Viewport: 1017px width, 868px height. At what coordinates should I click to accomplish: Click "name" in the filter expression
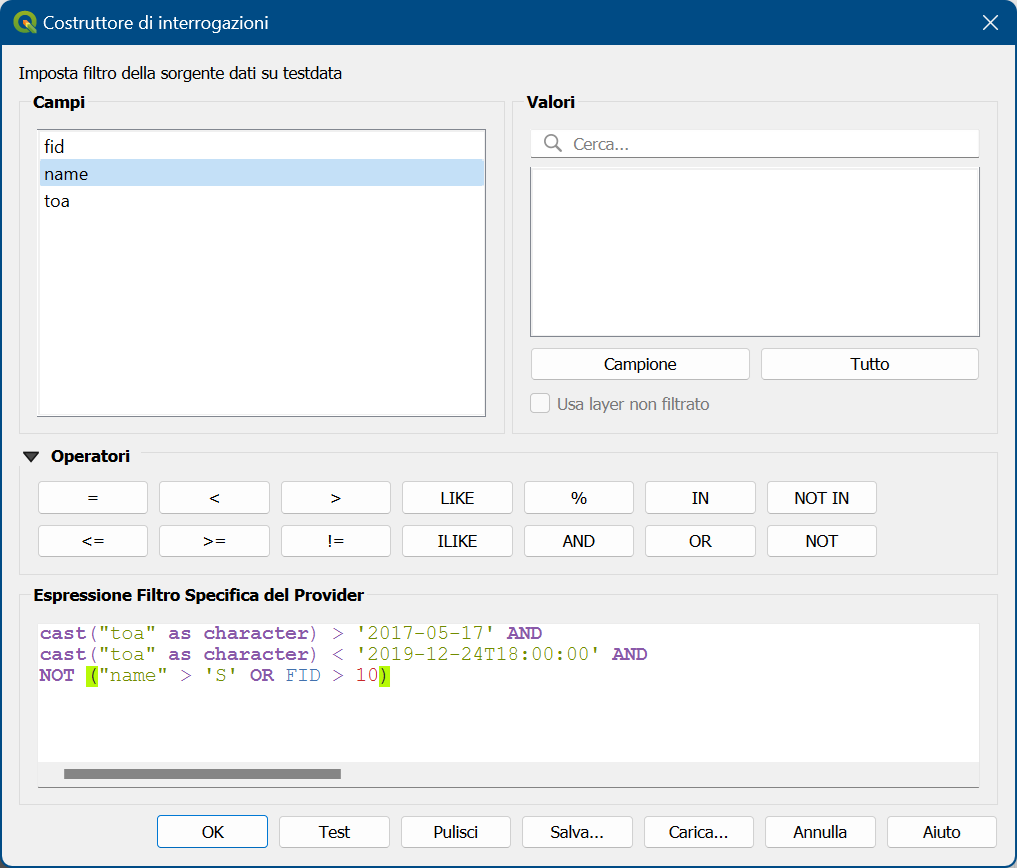[133, 675]
